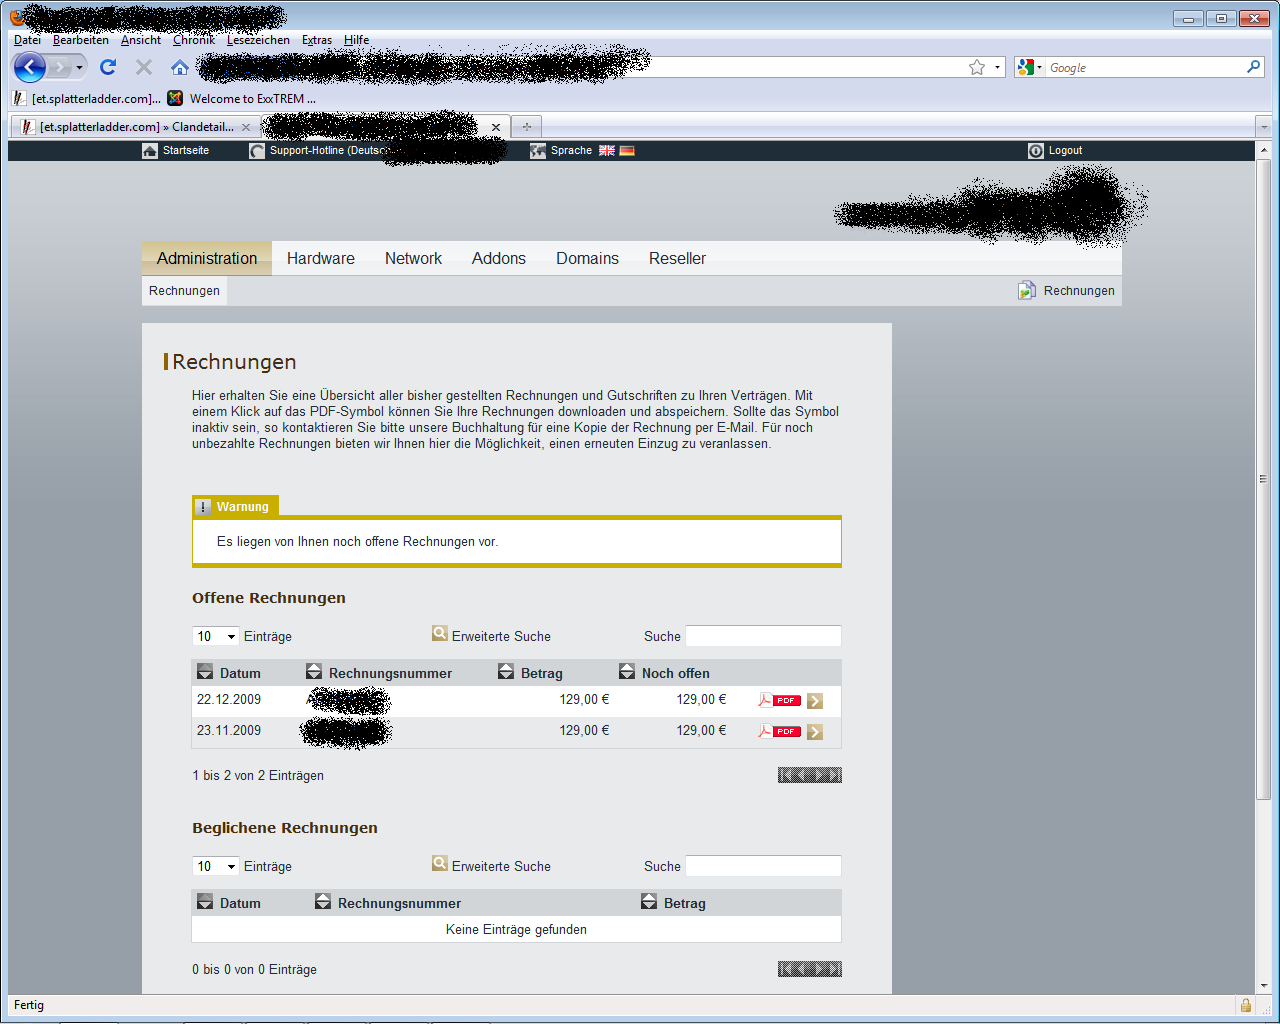Reload the page with the refresh icon
Image resolution: width=1280 pixels, height=1024 pixels.
point(108,67)
